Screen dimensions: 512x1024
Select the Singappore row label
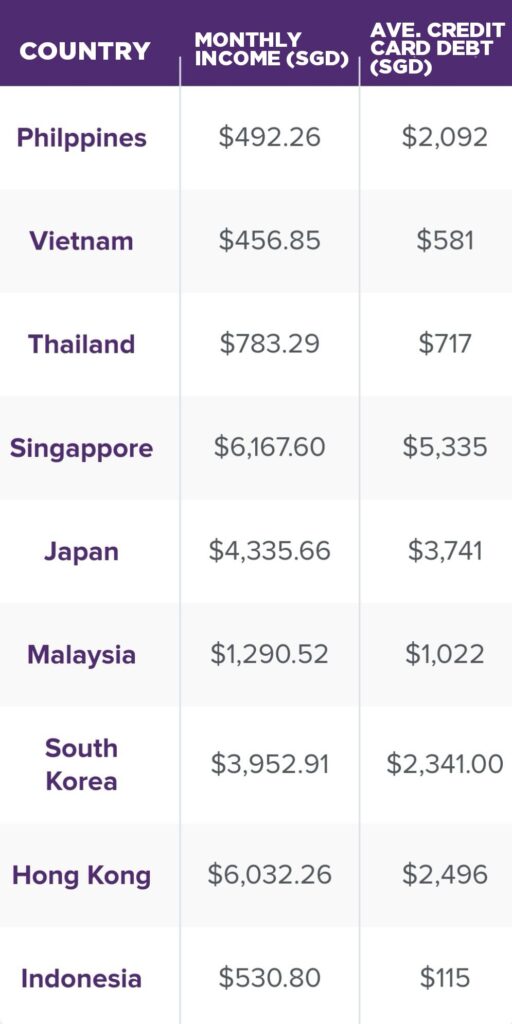coord(82,448)
